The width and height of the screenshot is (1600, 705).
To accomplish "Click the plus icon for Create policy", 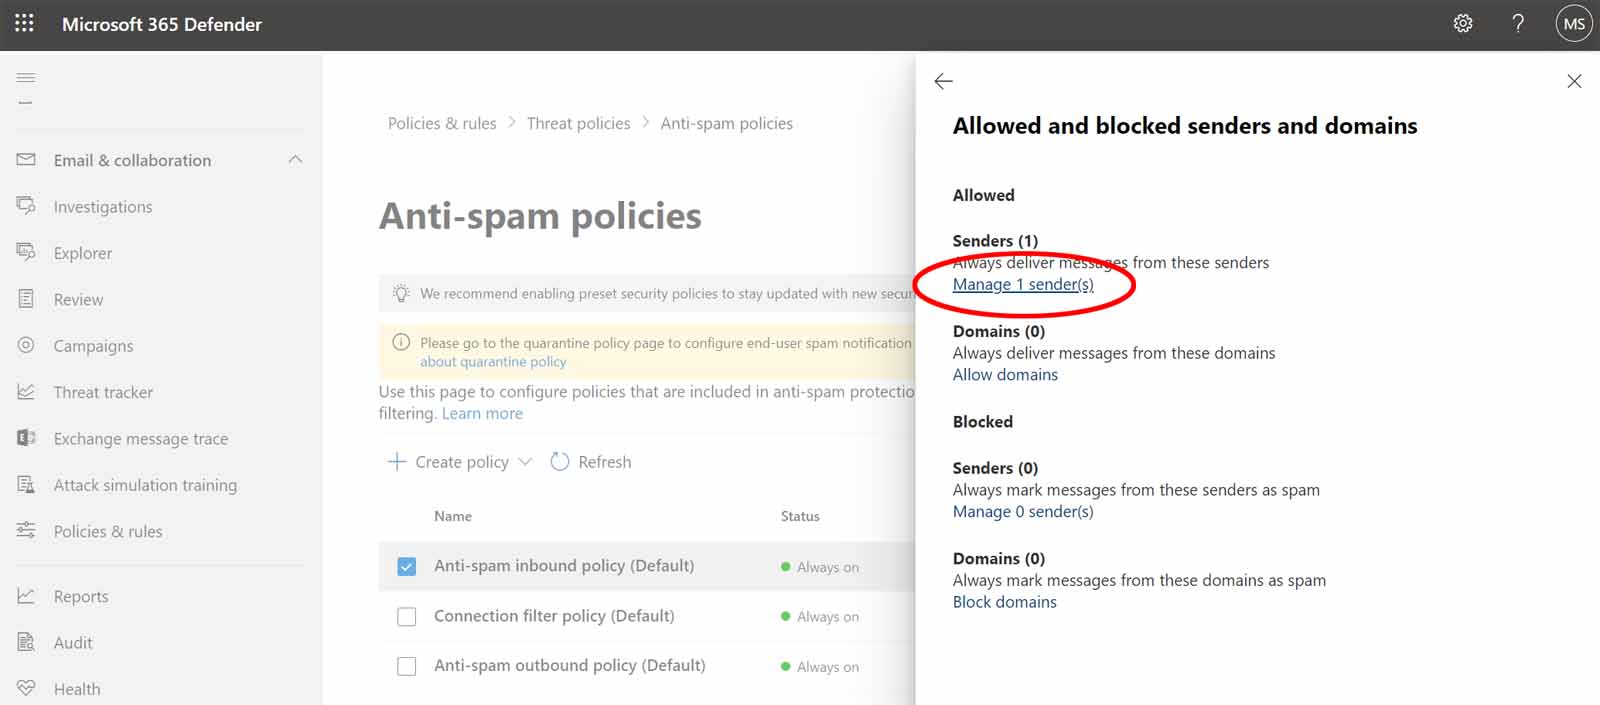I will [x=397, y=461].
